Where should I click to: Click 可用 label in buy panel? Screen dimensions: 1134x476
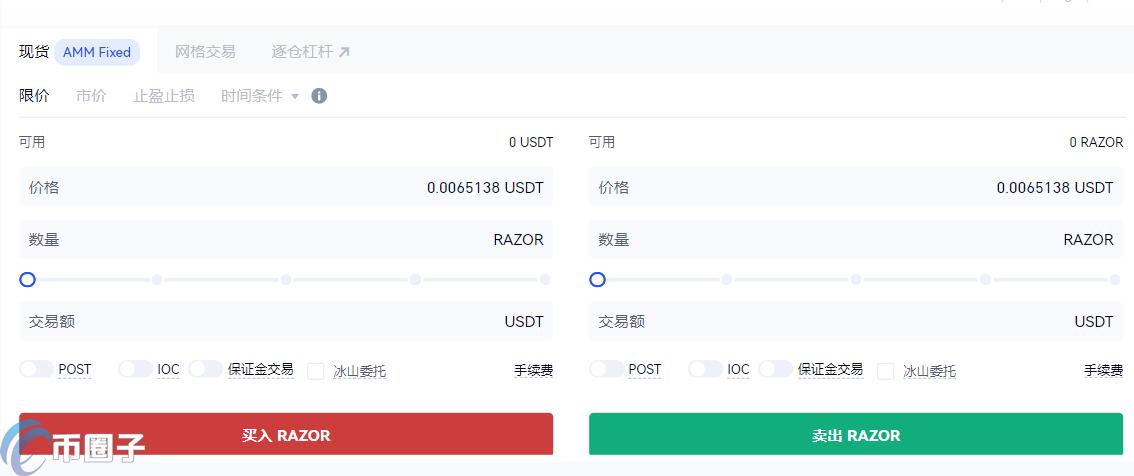click(32, 142)
